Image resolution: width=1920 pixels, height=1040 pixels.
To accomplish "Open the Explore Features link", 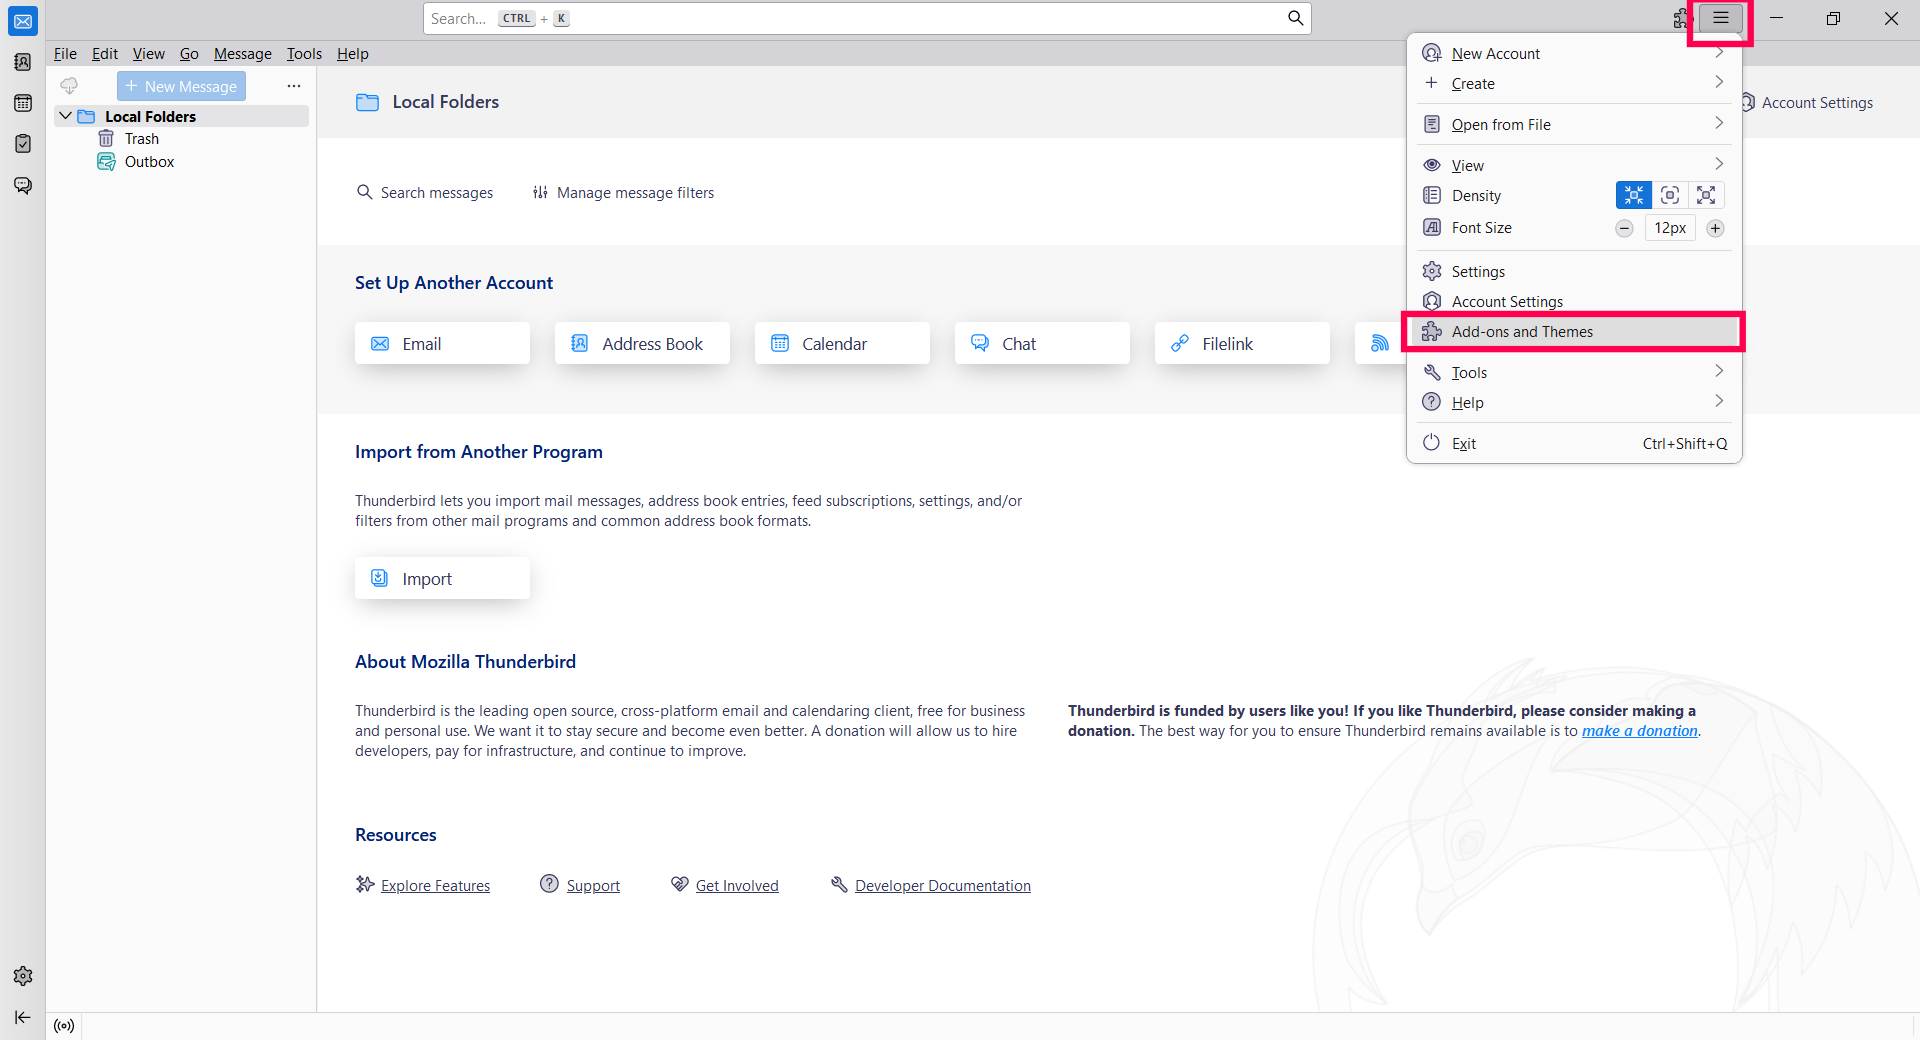I will 435,885.
